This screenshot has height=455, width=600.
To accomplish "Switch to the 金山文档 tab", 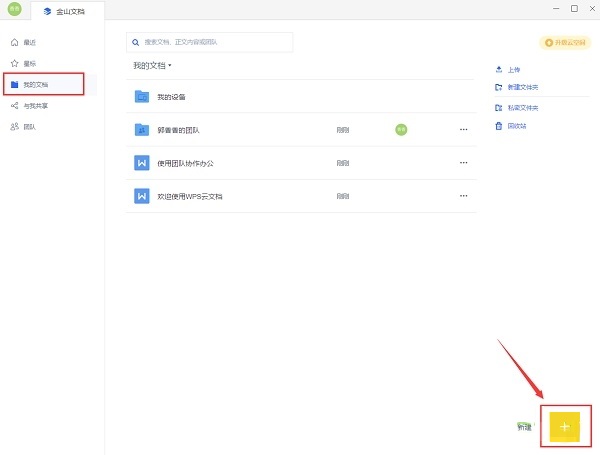I will click(68, 10).
